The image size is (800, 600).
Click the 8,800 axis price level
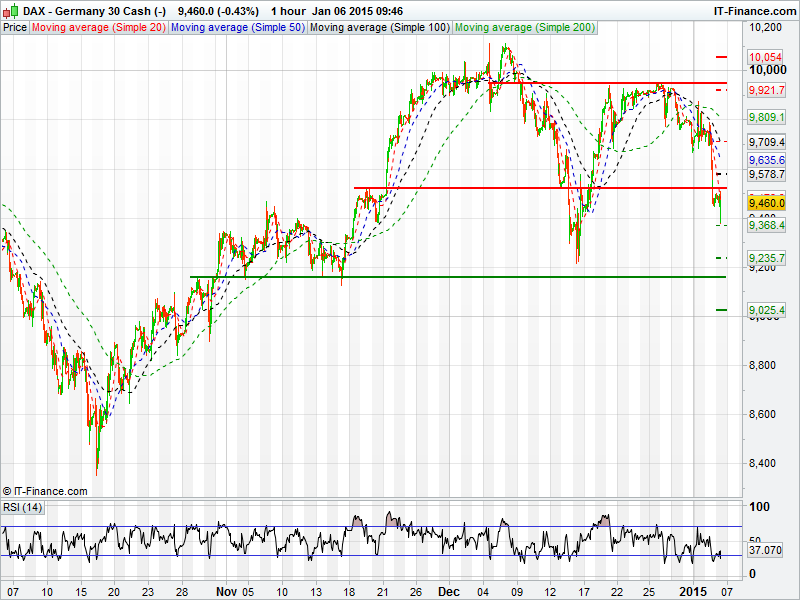pyautogui.click(x=762, y=365)
